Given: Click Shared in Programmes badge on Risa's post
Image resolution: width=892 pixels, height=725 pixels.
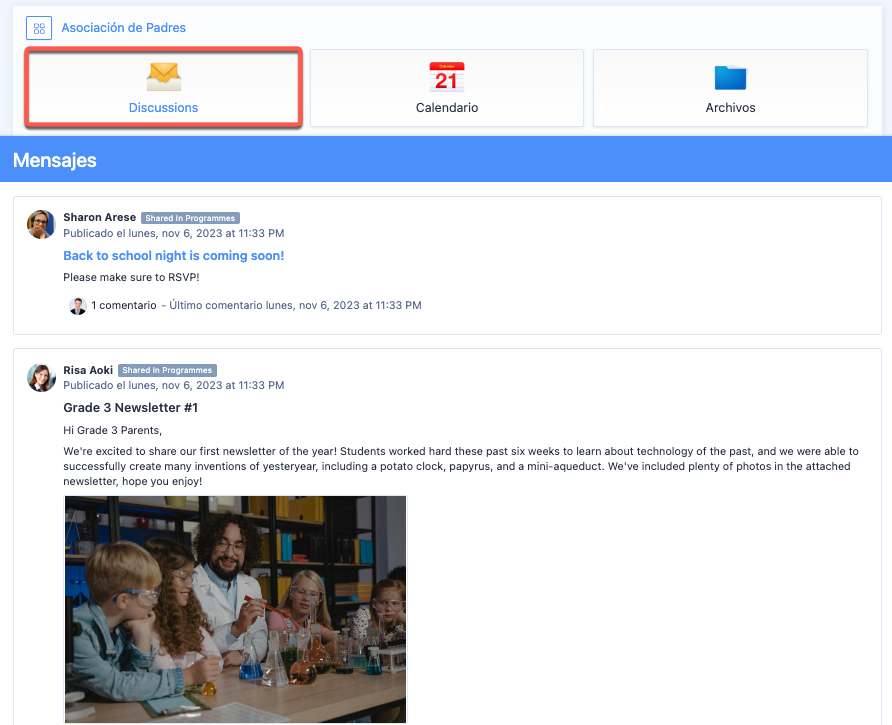Looking at the screenshot, I should click(167, 371).
